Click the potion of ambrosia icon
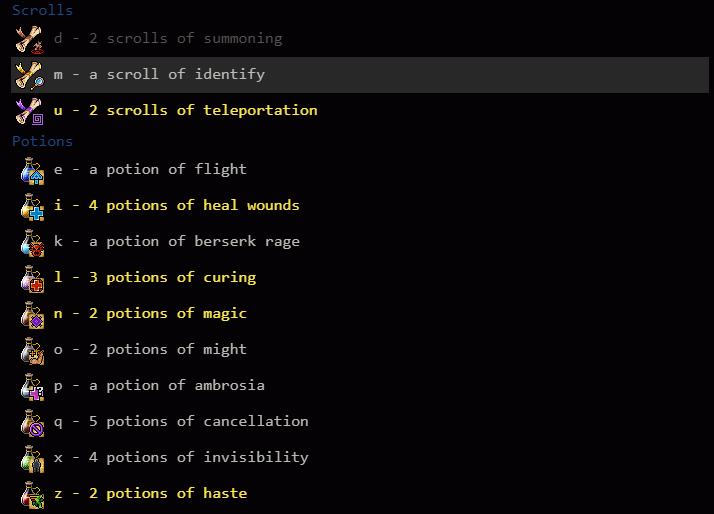Screen dimensions: 714x514 [32, 387]
